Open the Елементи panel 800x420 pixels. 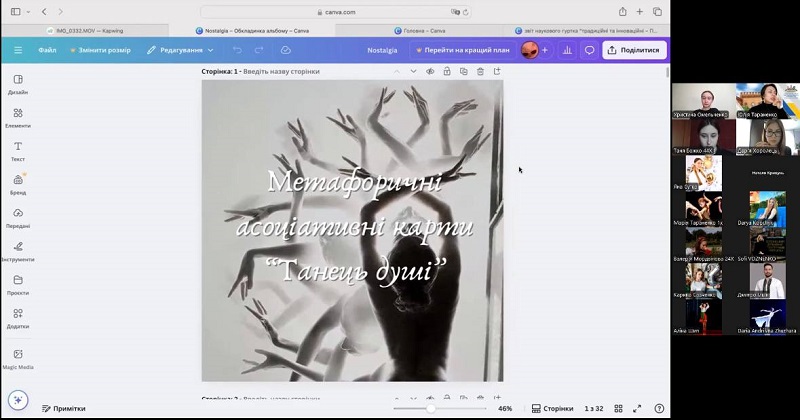tap(18, 117)
